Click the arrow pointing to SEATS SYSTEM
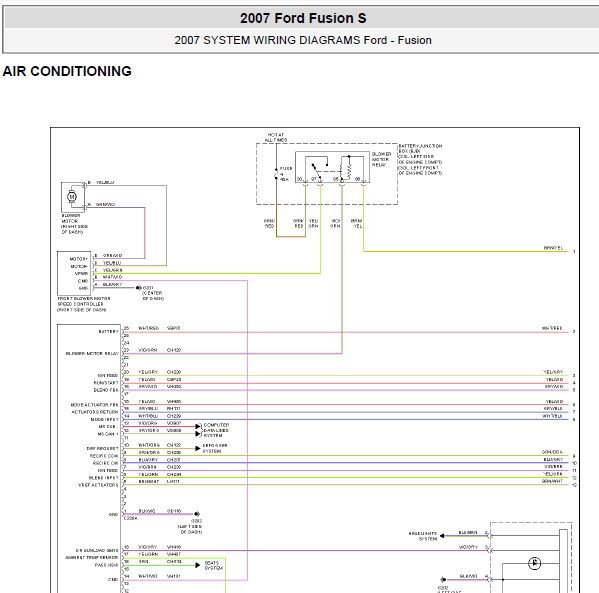This screenshot has width=599, height=593. point(198,565)
